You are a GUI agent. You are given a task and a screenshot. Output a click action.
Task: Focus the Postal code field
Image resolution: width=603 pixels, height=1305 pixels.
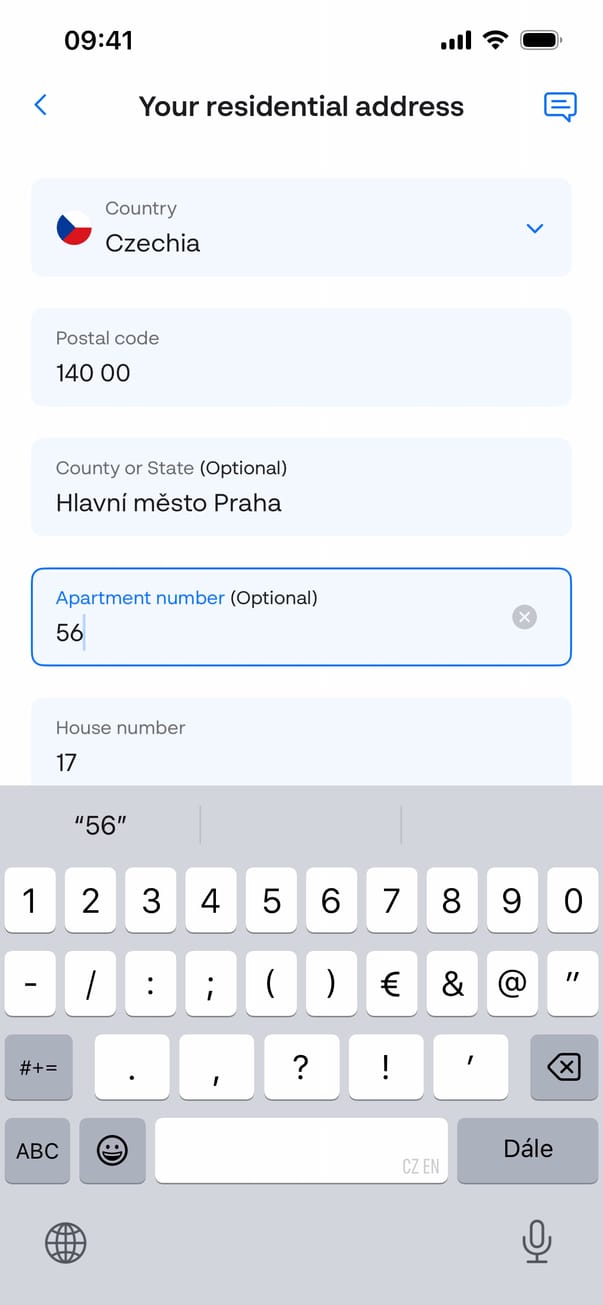[x=300, y=358]
